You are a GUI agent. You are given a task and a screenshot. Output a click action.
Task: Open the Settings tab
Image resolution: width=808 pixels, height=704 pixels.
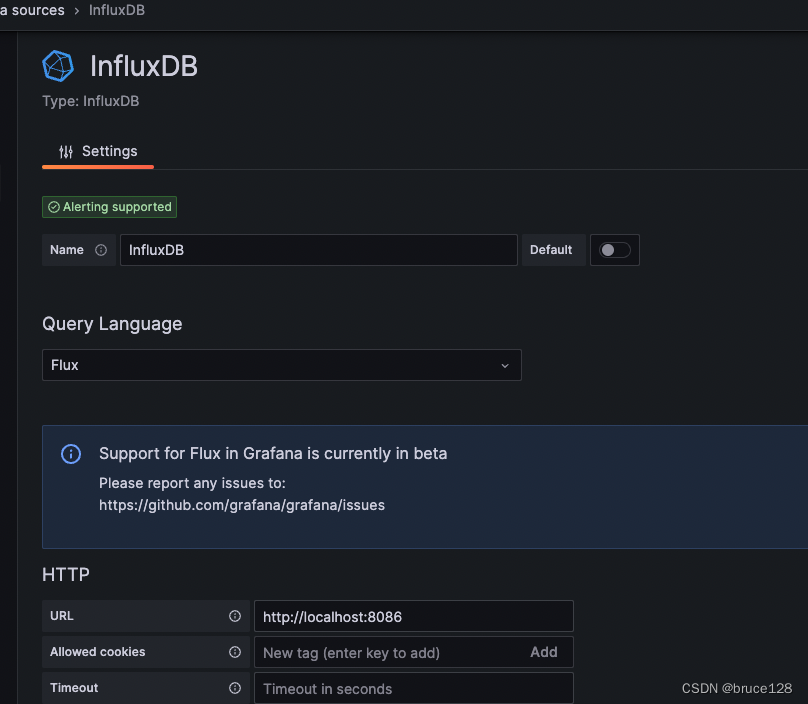[98, 152]
